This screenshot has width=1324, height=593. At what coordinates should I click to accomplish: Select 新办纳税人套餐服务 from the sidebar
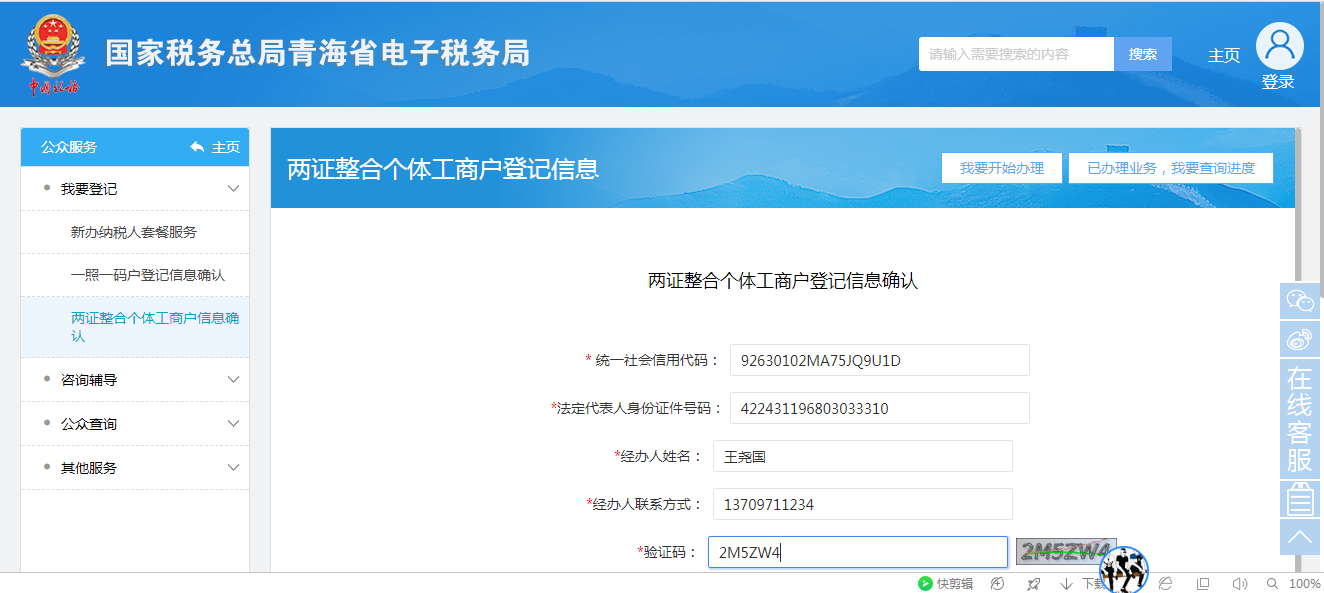pyautogui.click(x=135, y=231)
